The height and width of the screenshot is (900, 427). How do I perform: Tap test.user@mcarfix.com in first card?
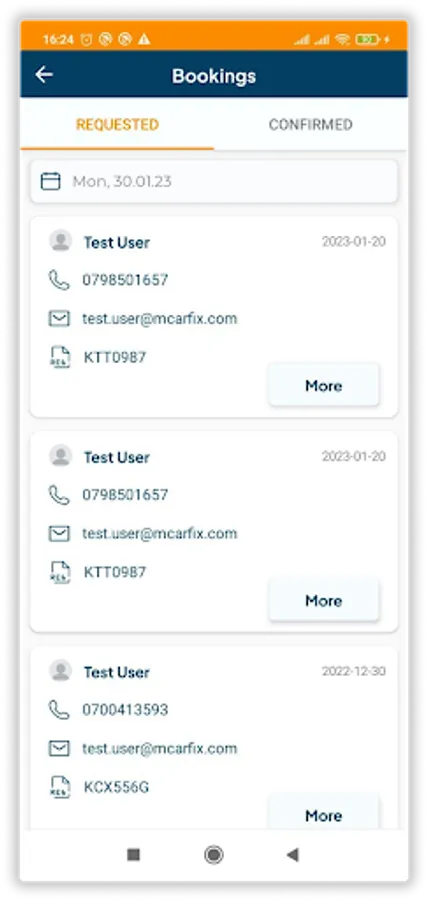click(160, 319)
